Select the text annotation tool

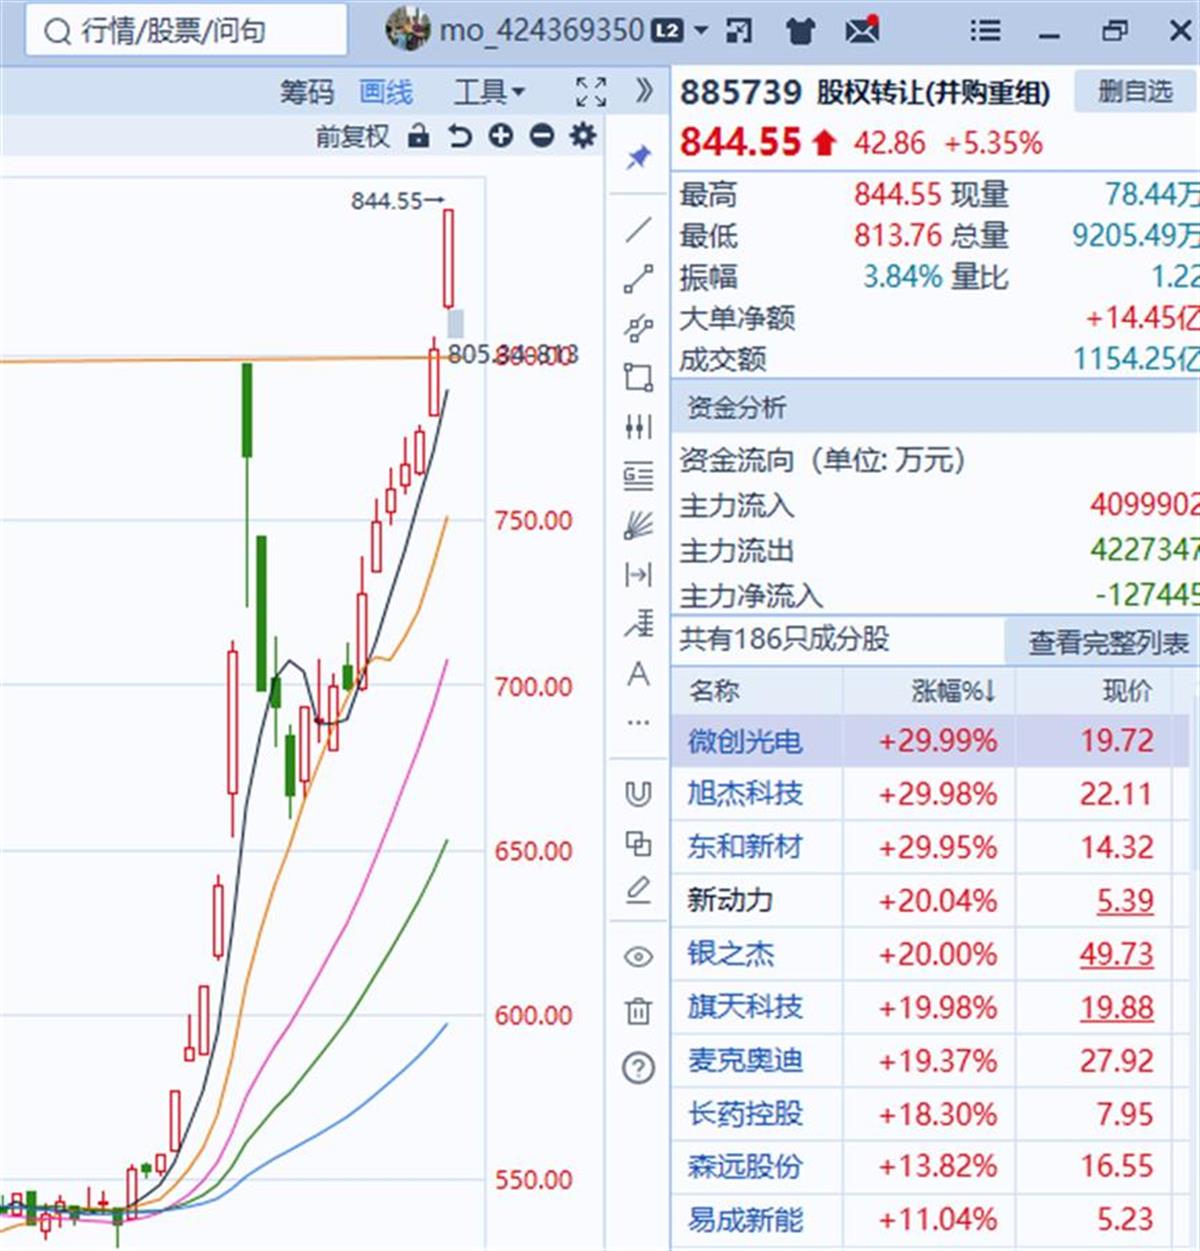pos(638,674)
